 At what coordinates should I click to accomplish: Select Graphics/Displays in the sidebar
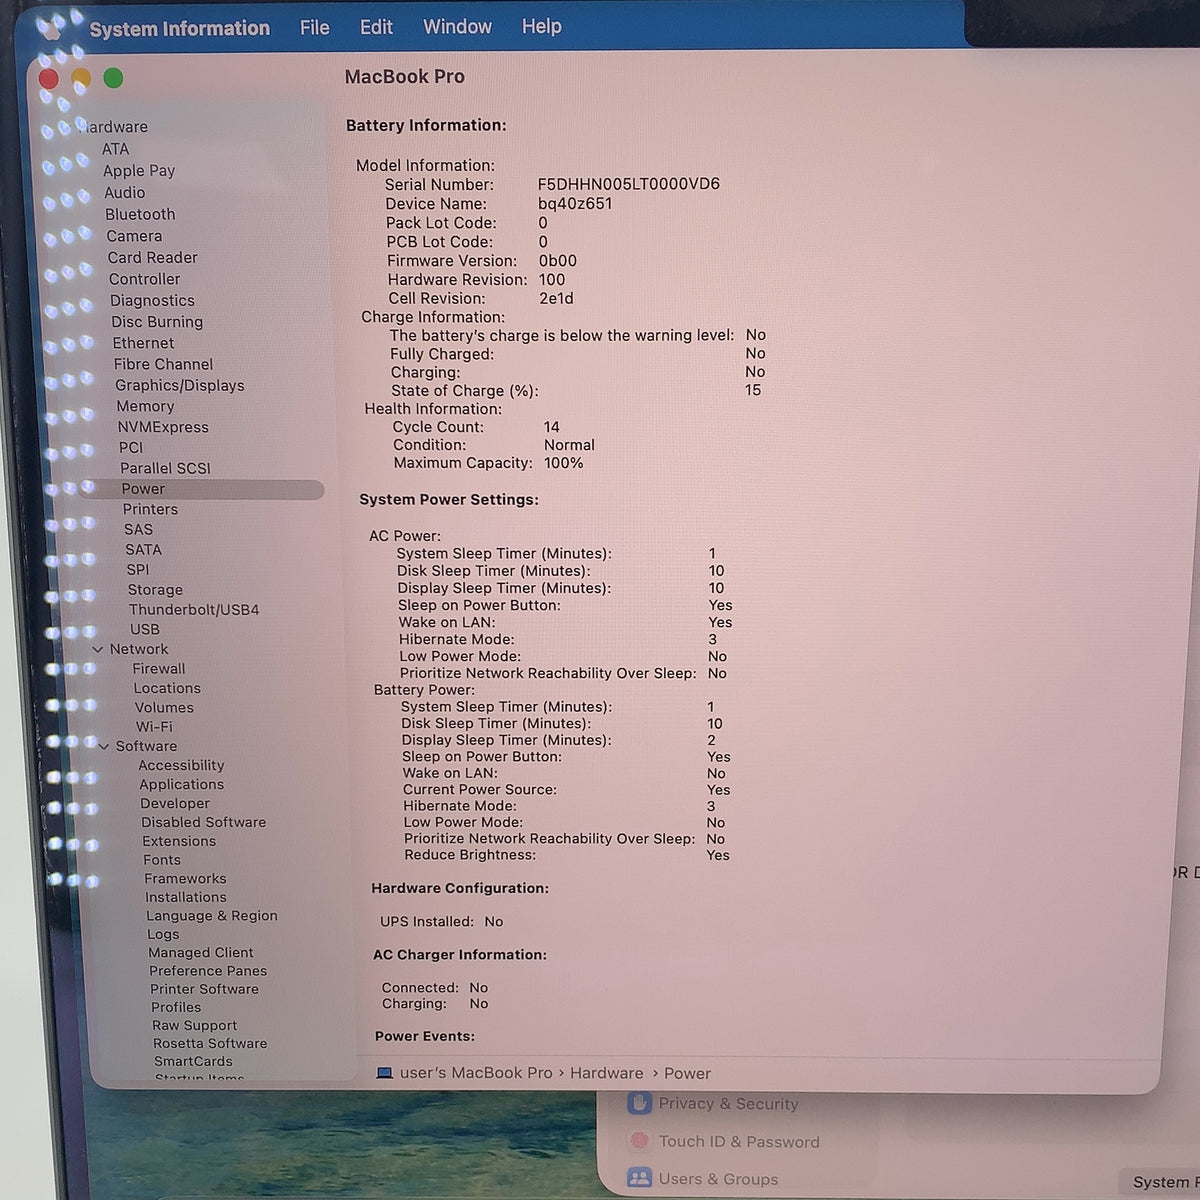(x=180, y=386)
